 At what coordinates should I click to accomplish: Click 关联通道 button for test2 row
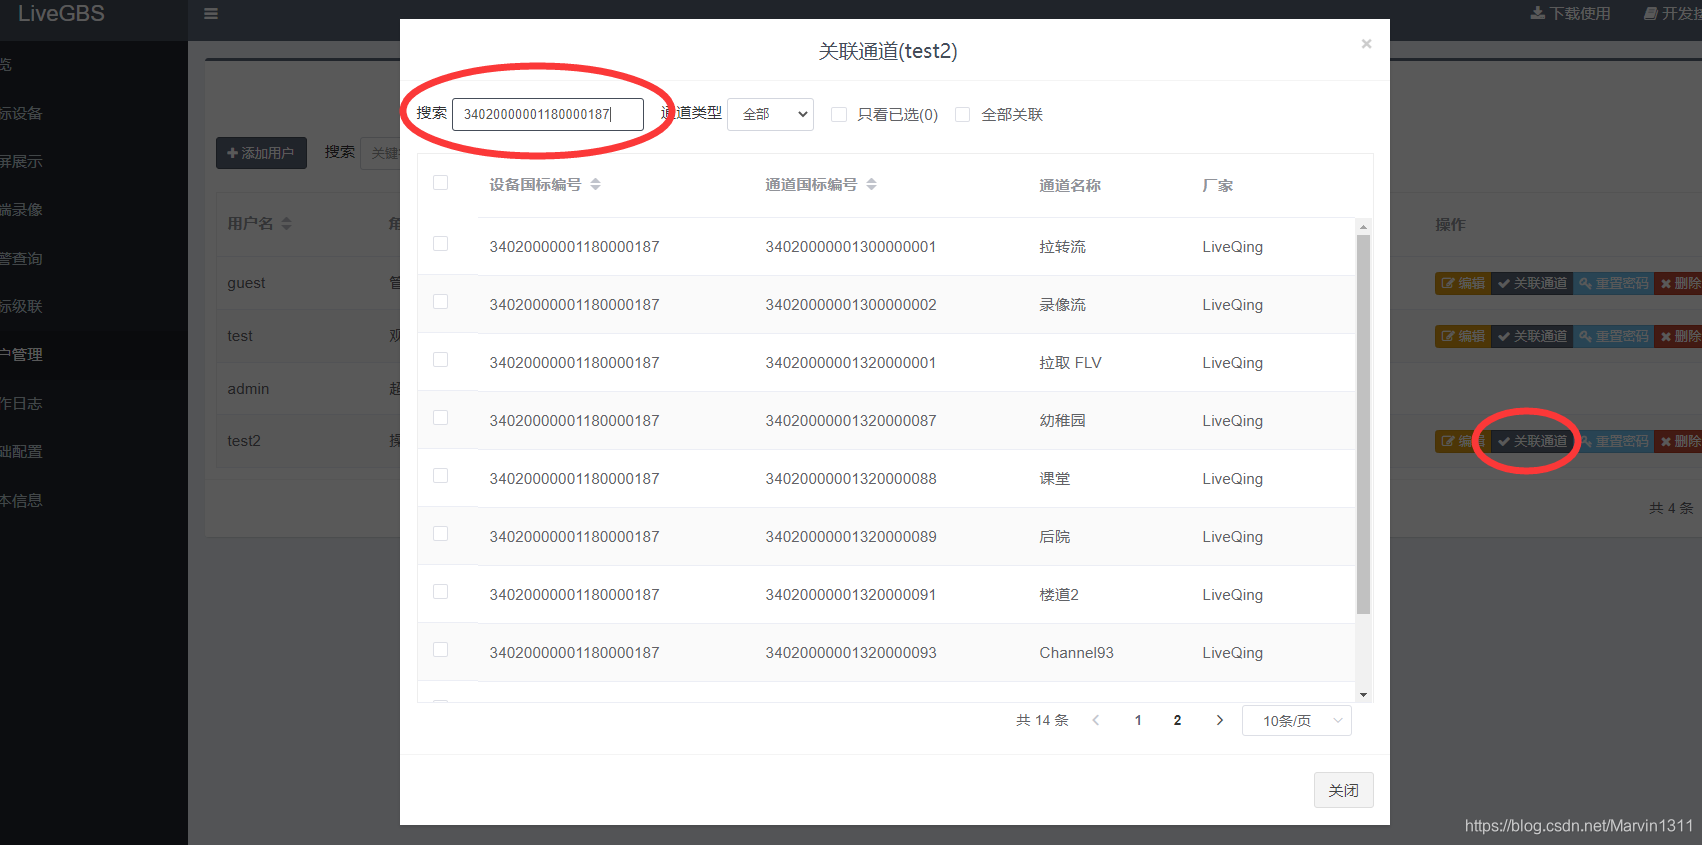pyautogui.click(x=1532, y=441)
